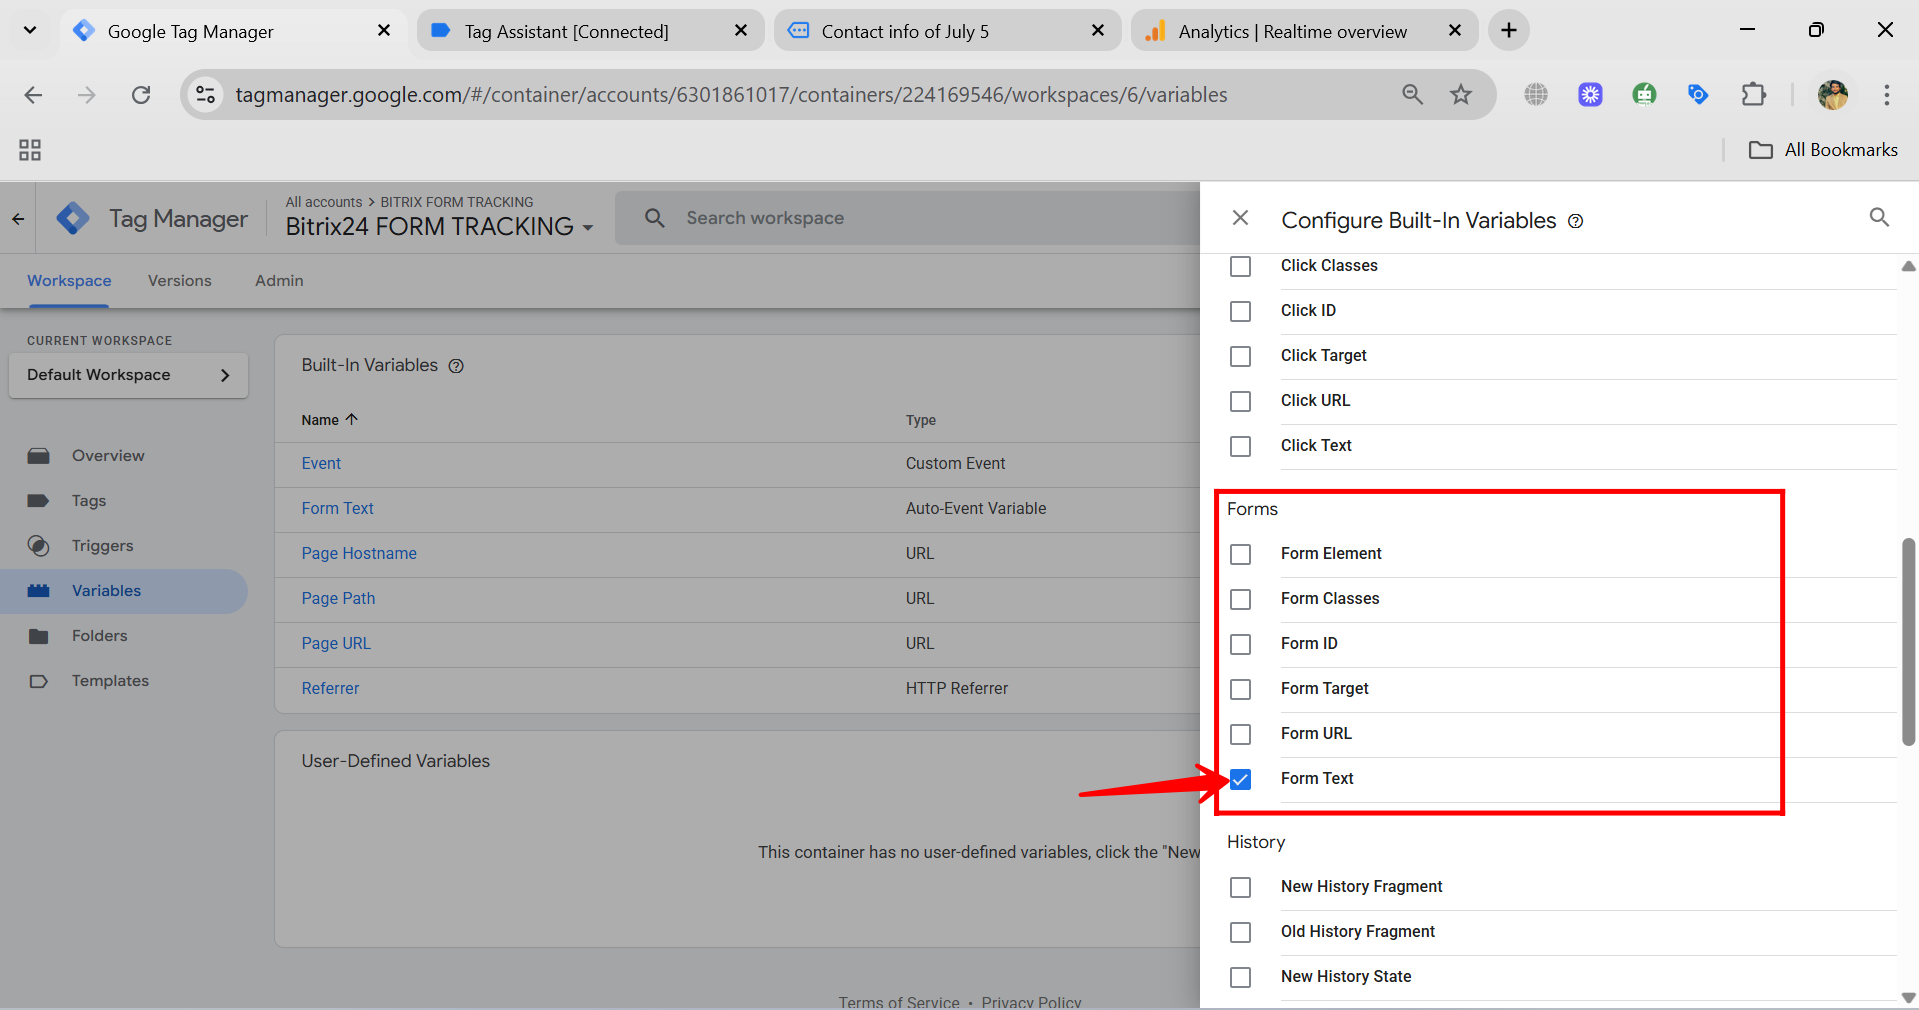The height and width of the screenshot is (1010, 1919).
Task: Open Chrome profile avatar
Action: click(1832, 95)
